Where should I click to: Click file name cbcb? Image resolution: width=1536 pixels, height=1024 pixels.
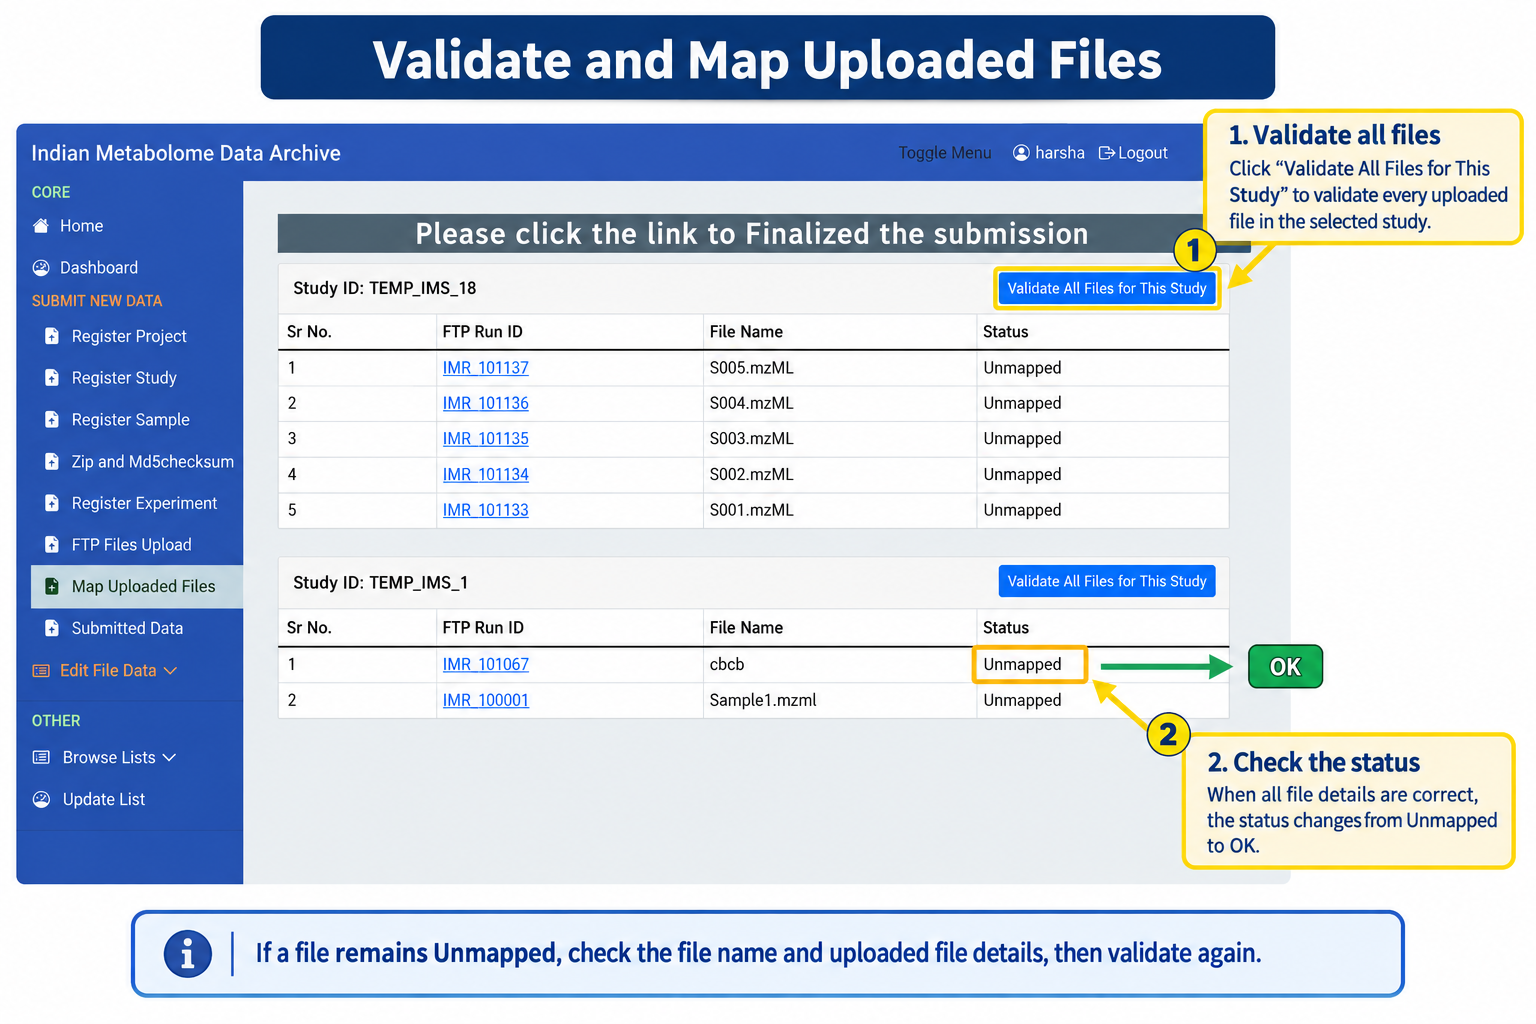[x=727, y=665]
